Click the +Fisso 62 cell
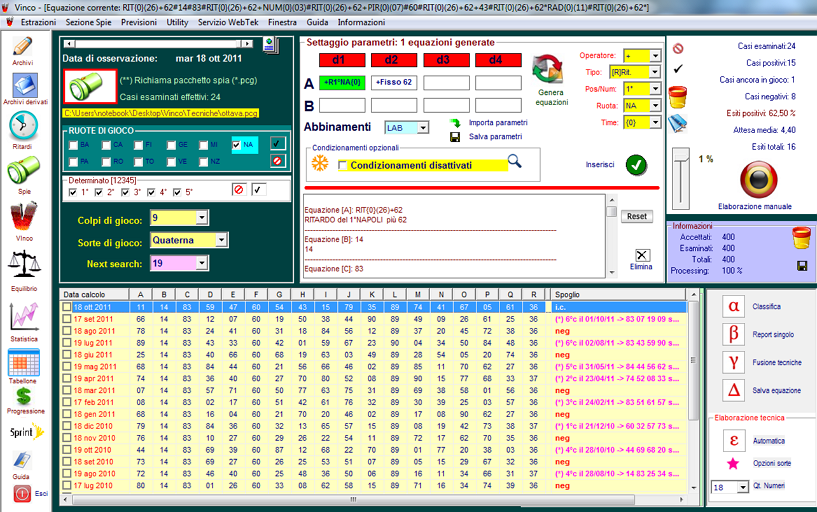This screenshot has width=817, height=512. pyautogui.click(x=394, y=82)
